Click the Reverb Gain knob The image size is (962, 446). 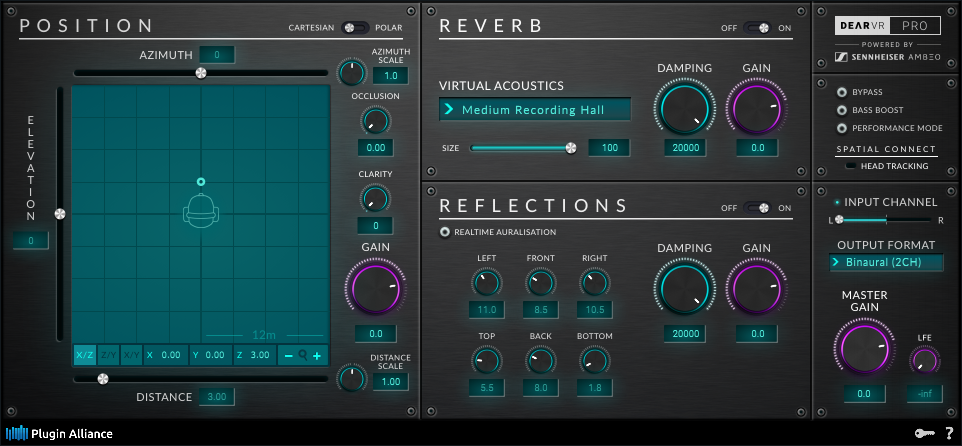tap(756, 110)
